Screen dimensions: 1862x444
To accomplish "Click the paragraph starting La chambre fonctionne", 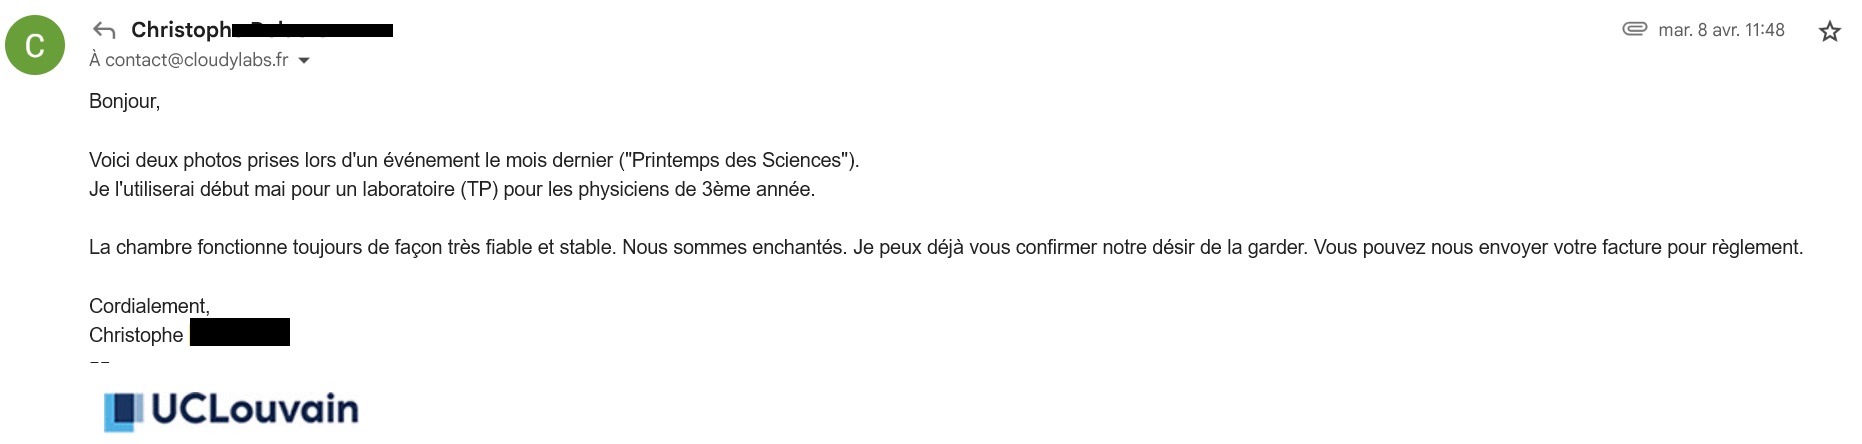I will pyautogui.click(x=946, y=247).
